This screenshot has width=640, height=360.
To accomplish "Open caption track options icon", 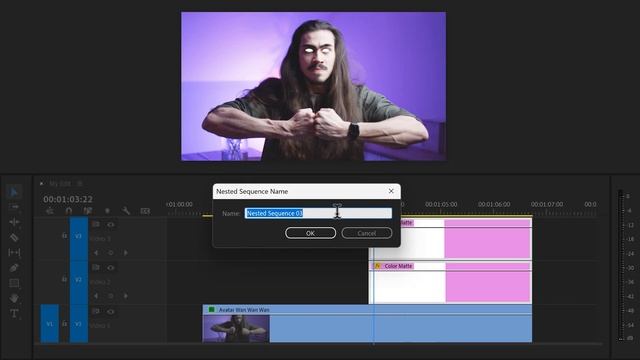I will pos(145,211).
